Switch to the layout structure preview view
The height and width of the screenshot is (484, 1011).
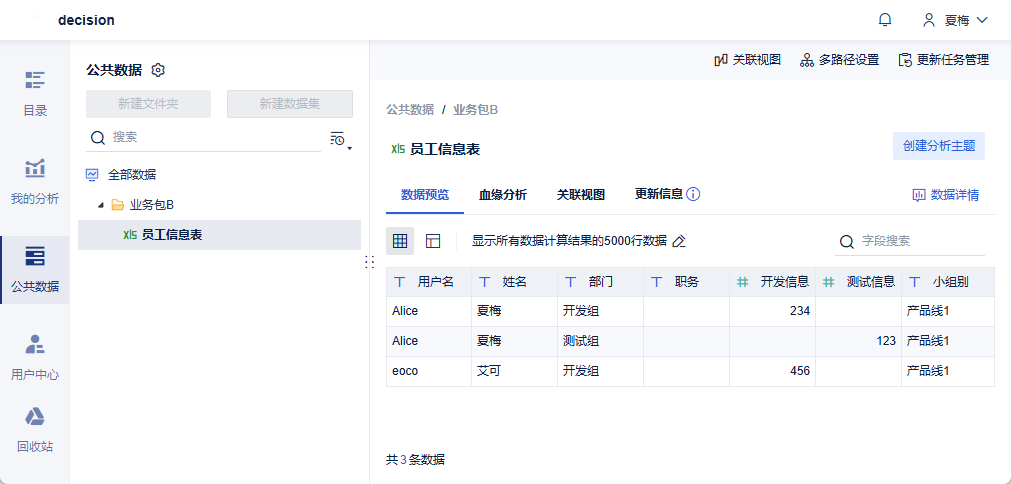[433, 241]
